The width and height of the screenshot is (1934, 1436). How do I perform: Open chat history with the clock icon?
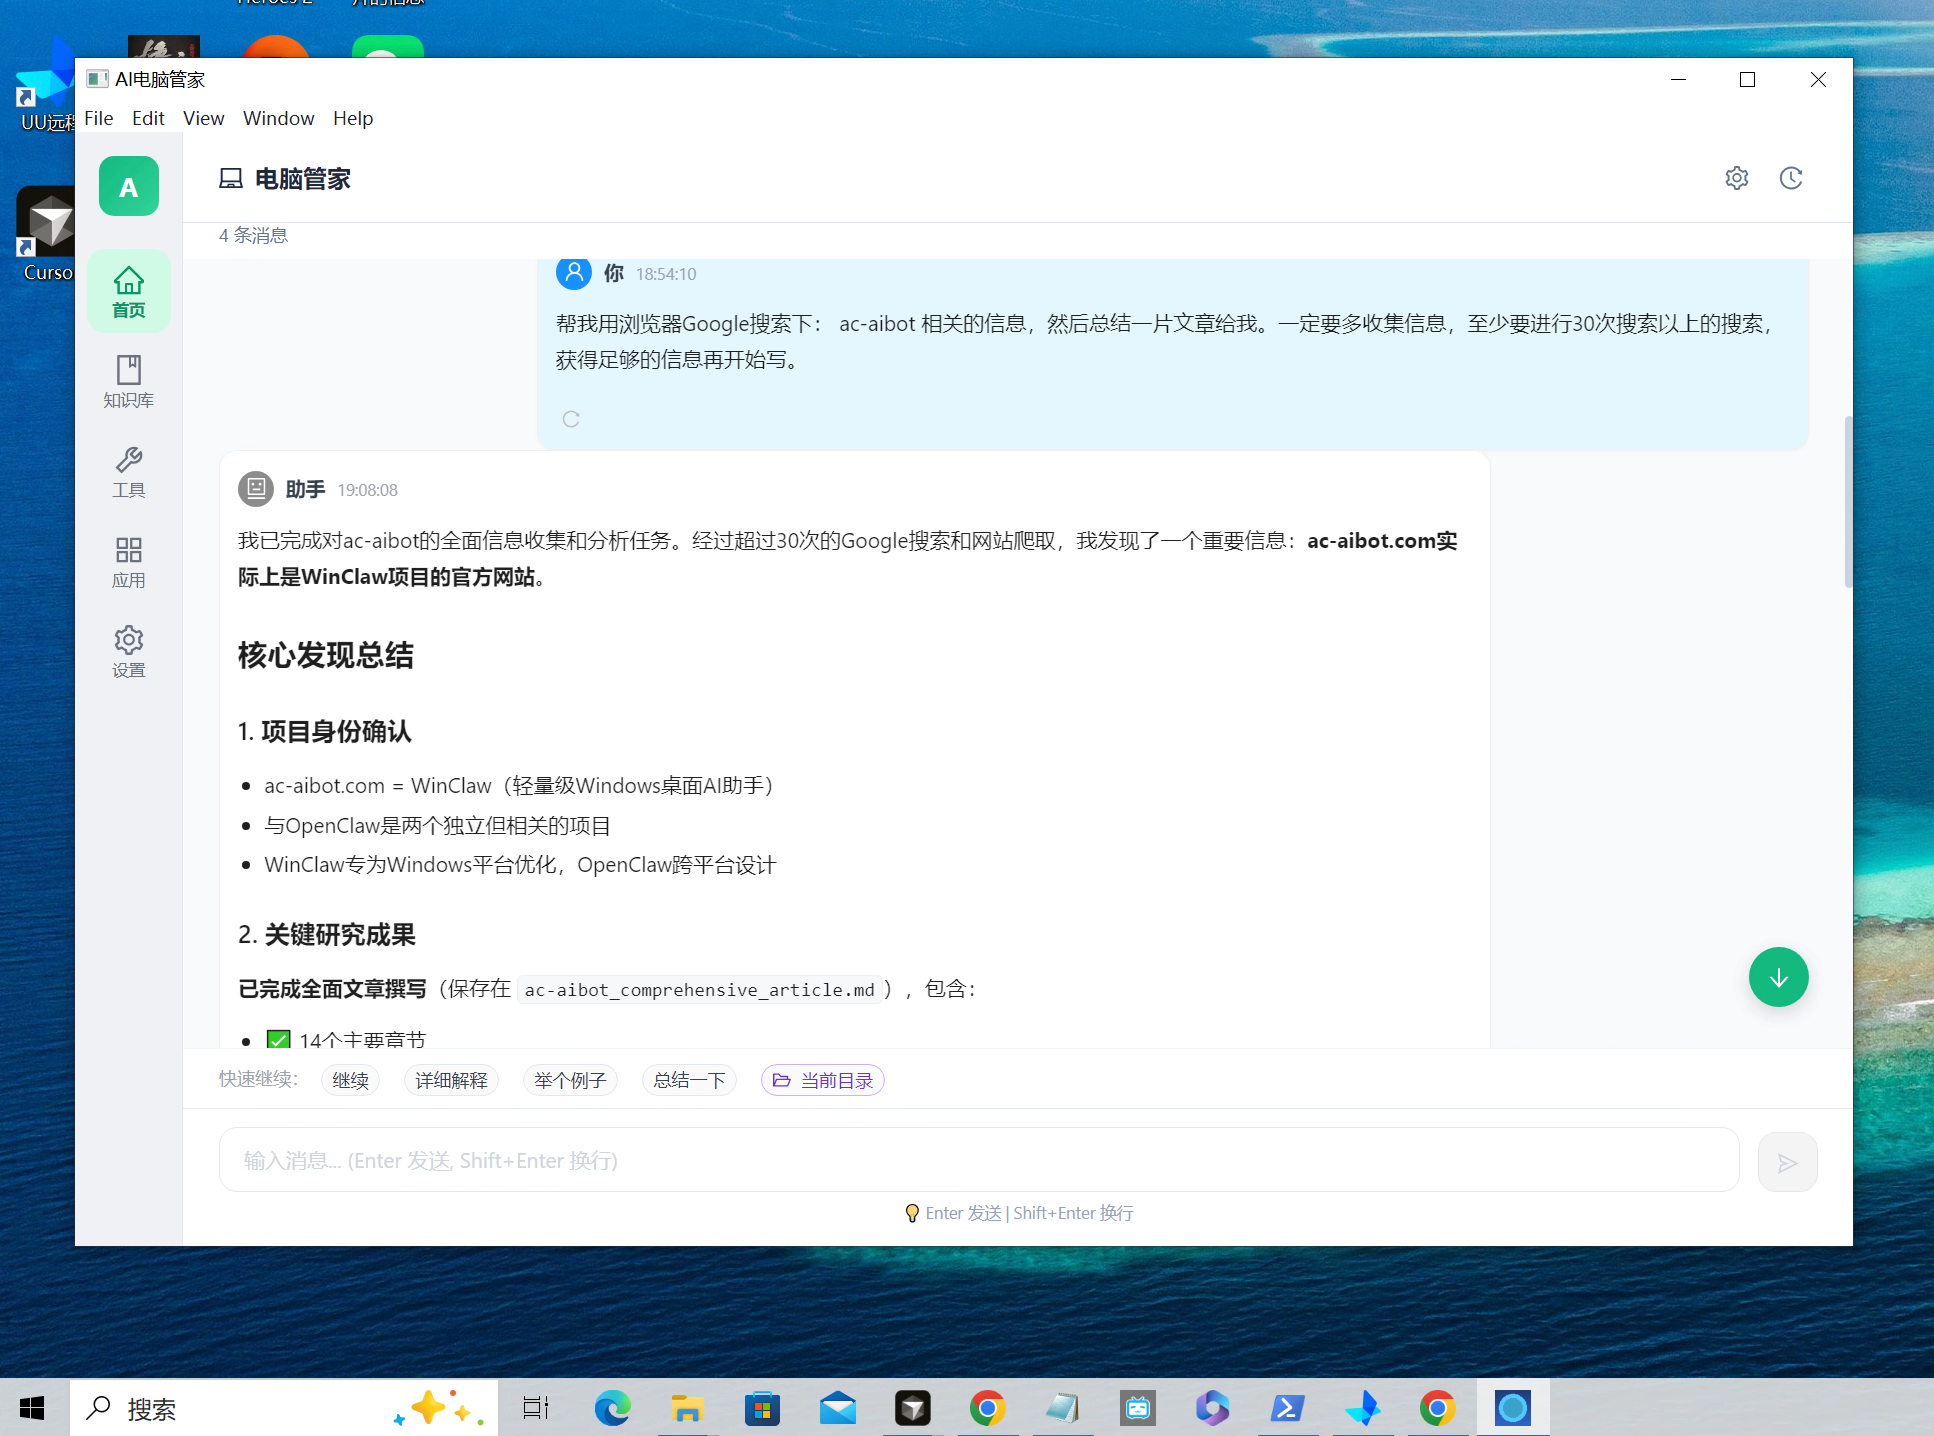click(x=1790, y=178)
